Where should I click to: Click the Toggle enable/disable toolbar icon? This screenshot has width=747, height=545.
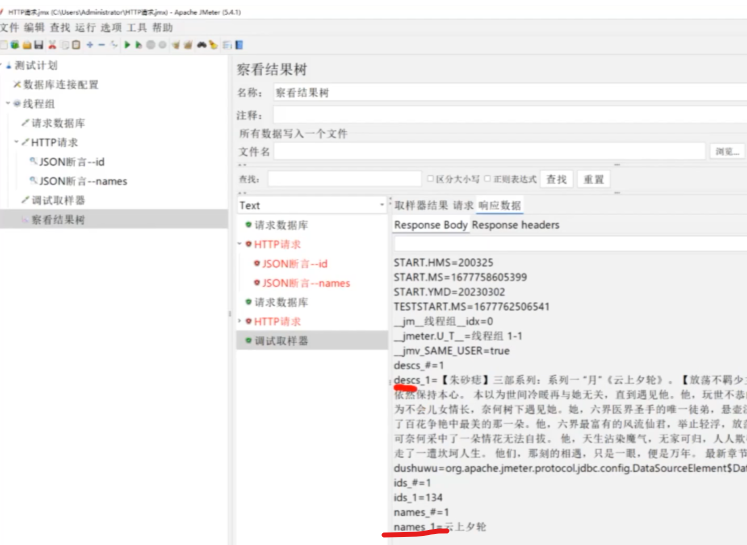[114, 45]
